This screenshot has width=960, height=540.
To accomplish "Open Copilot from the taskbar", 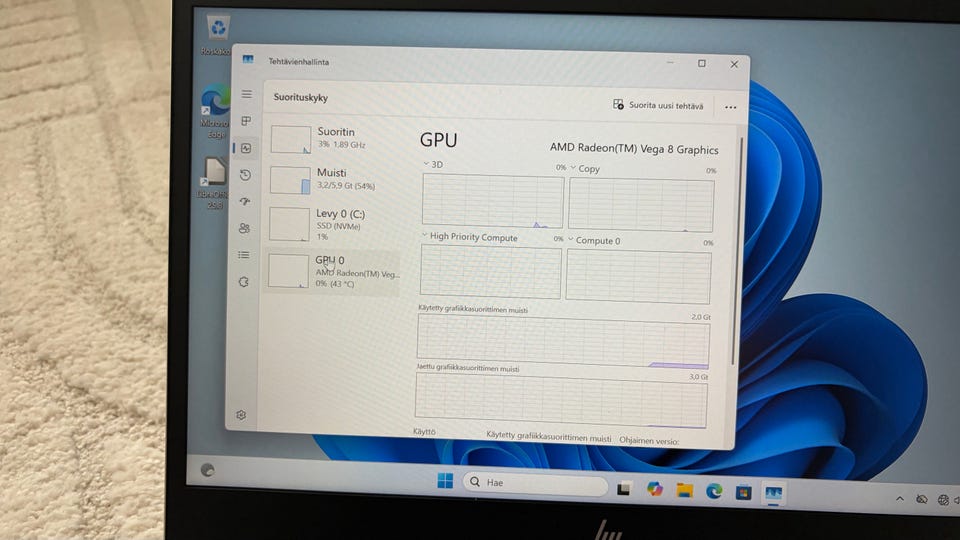I will (654, 489).
